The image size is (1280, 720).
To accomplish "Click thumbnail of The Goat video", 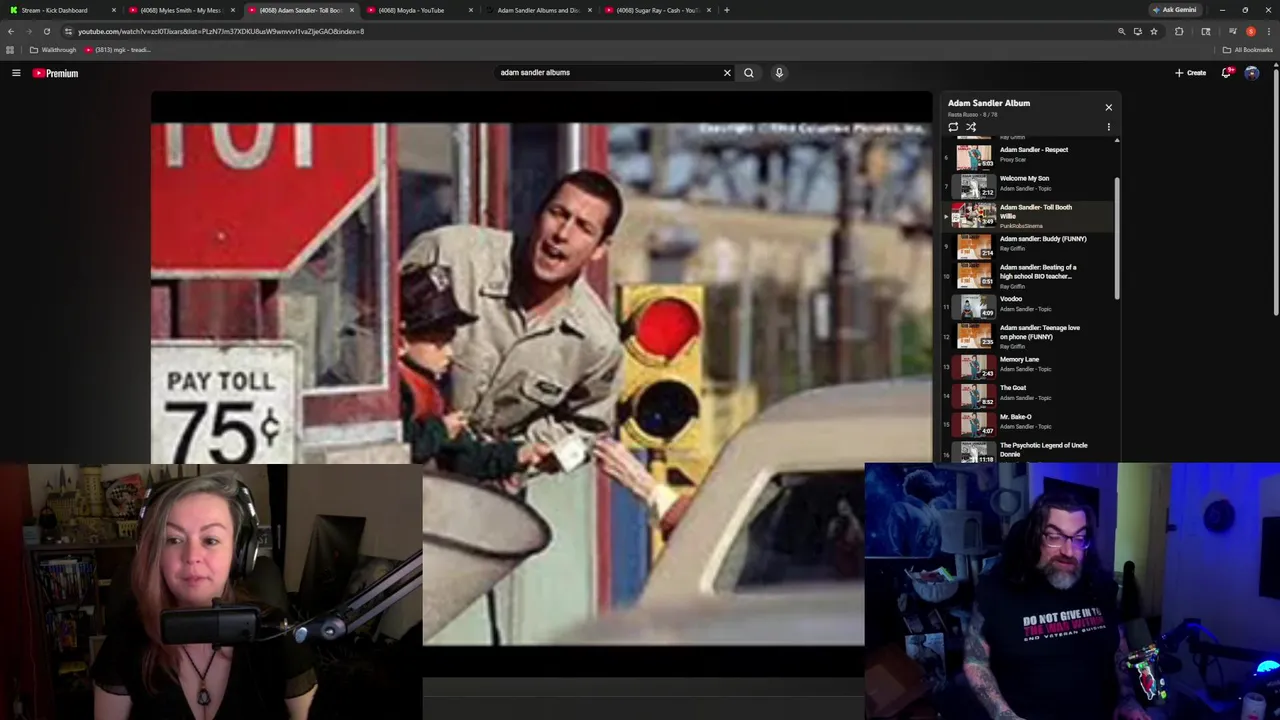I will pos(975,395).
